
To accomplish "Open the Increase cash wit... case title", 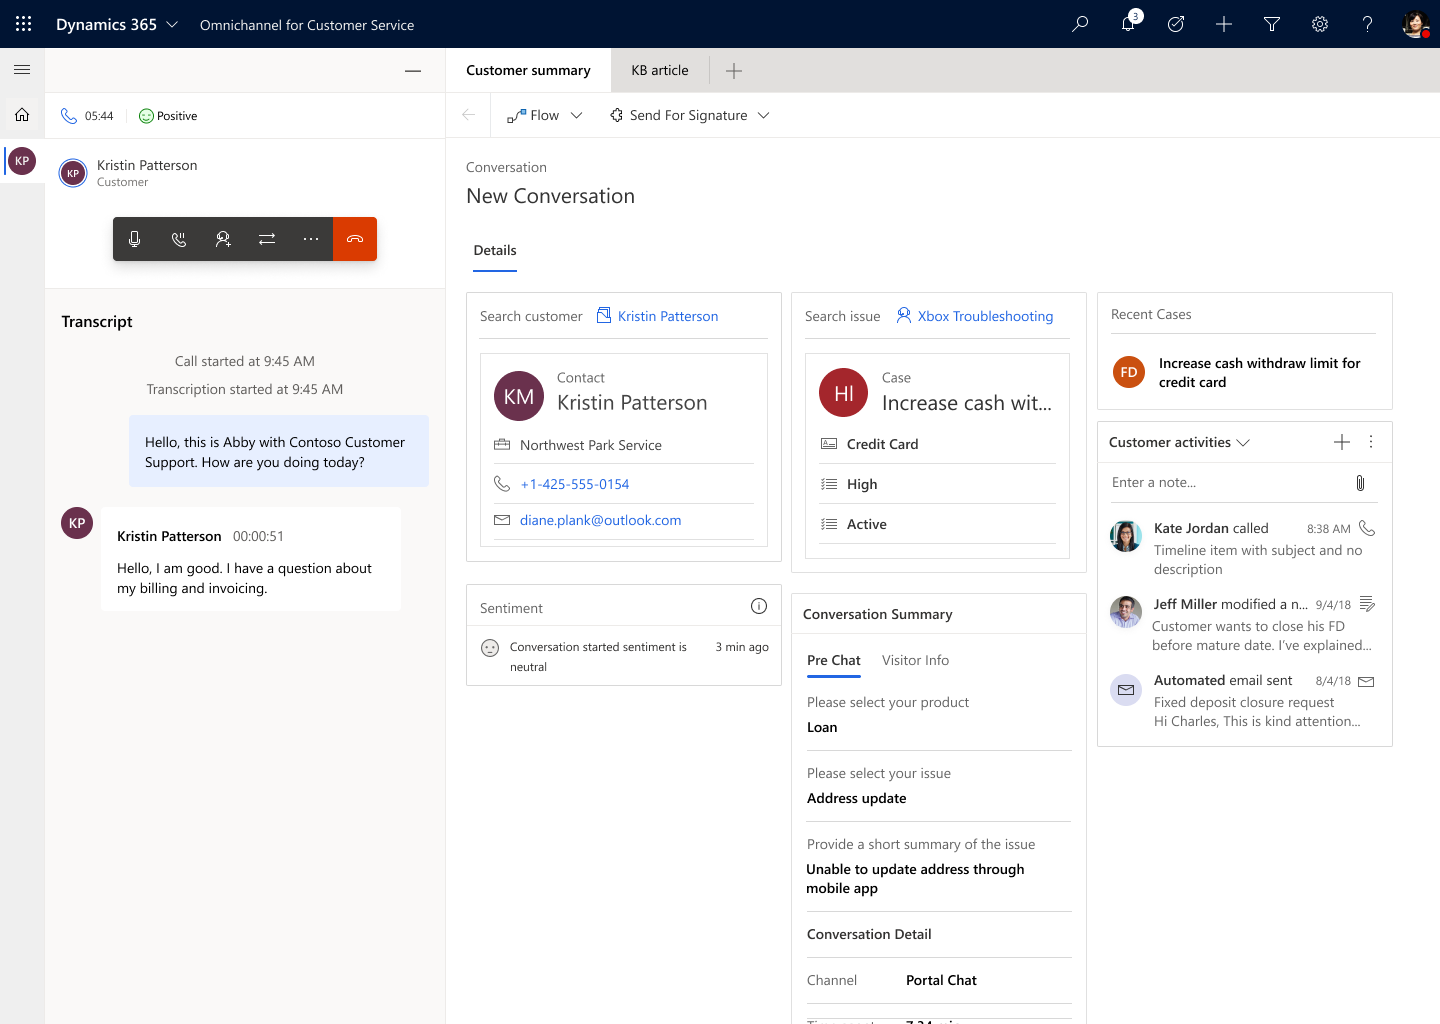I will [967, 403].
